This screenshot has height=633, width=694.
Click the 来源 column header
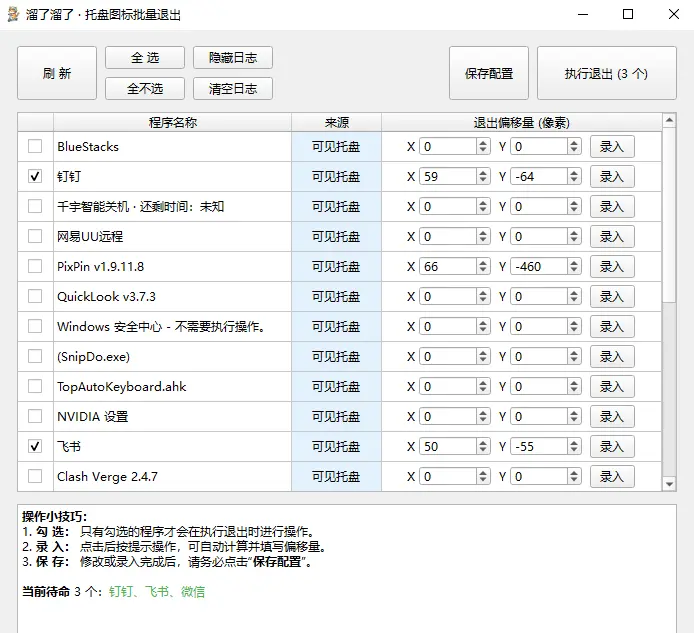point(336,122)
